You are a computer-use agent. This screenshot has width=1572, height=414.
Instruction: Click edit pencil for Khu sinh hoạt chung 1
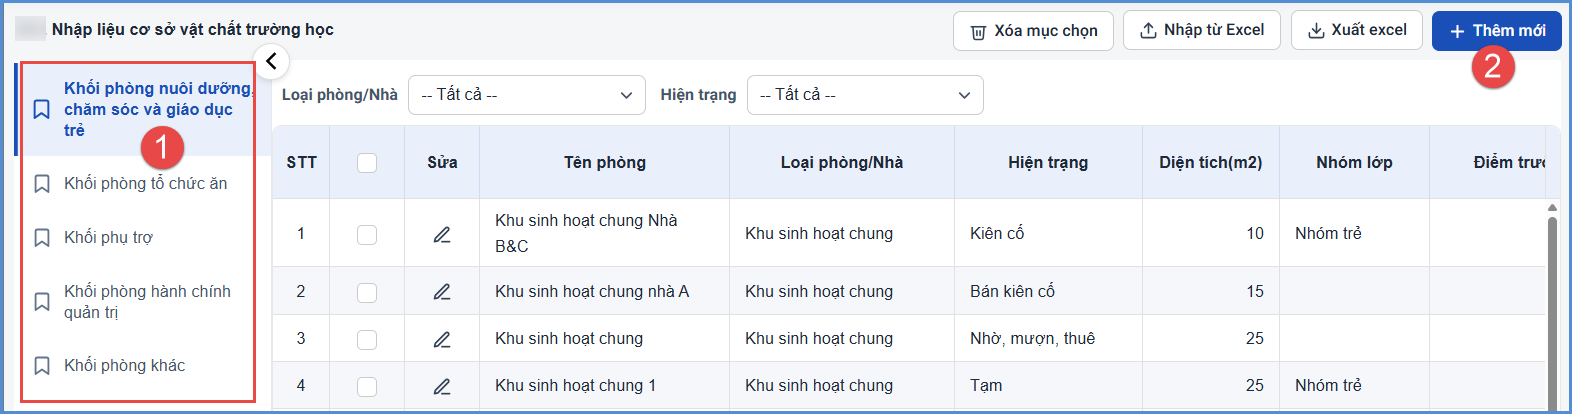pyautogui.click(x=442, y=386)
